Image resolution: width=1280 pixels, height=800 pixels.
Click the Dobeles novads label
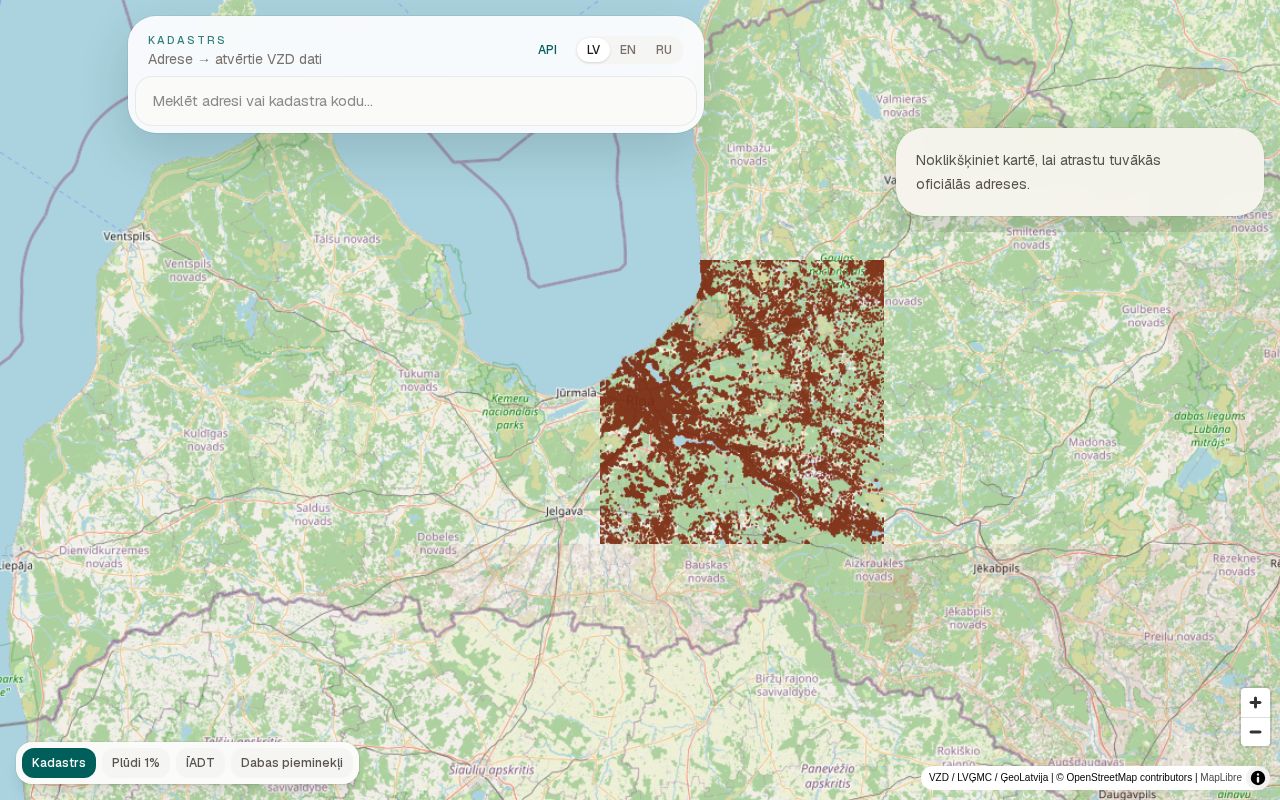pos(438,542)
